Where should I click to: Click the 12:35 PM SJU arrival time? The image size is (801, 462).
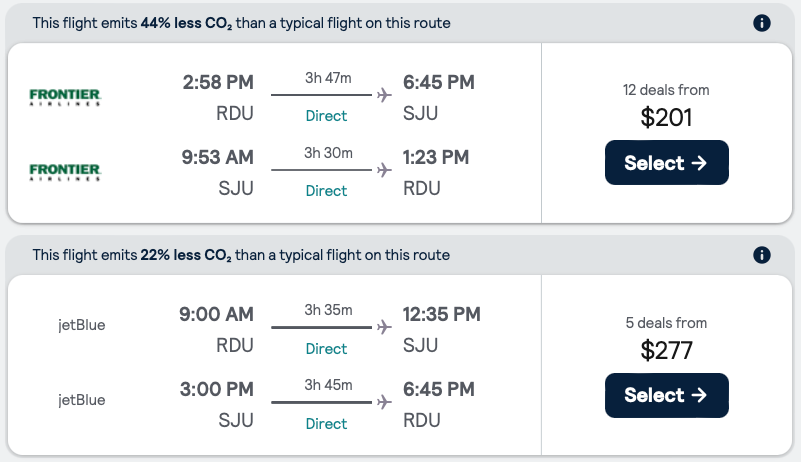point(441,315)
